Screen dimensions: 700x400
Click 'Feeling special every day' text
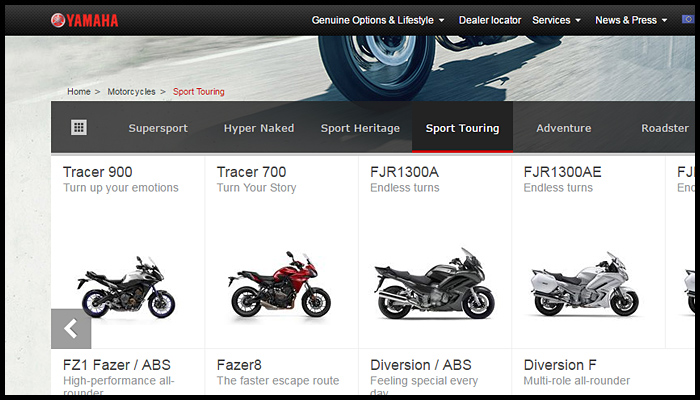424,386
